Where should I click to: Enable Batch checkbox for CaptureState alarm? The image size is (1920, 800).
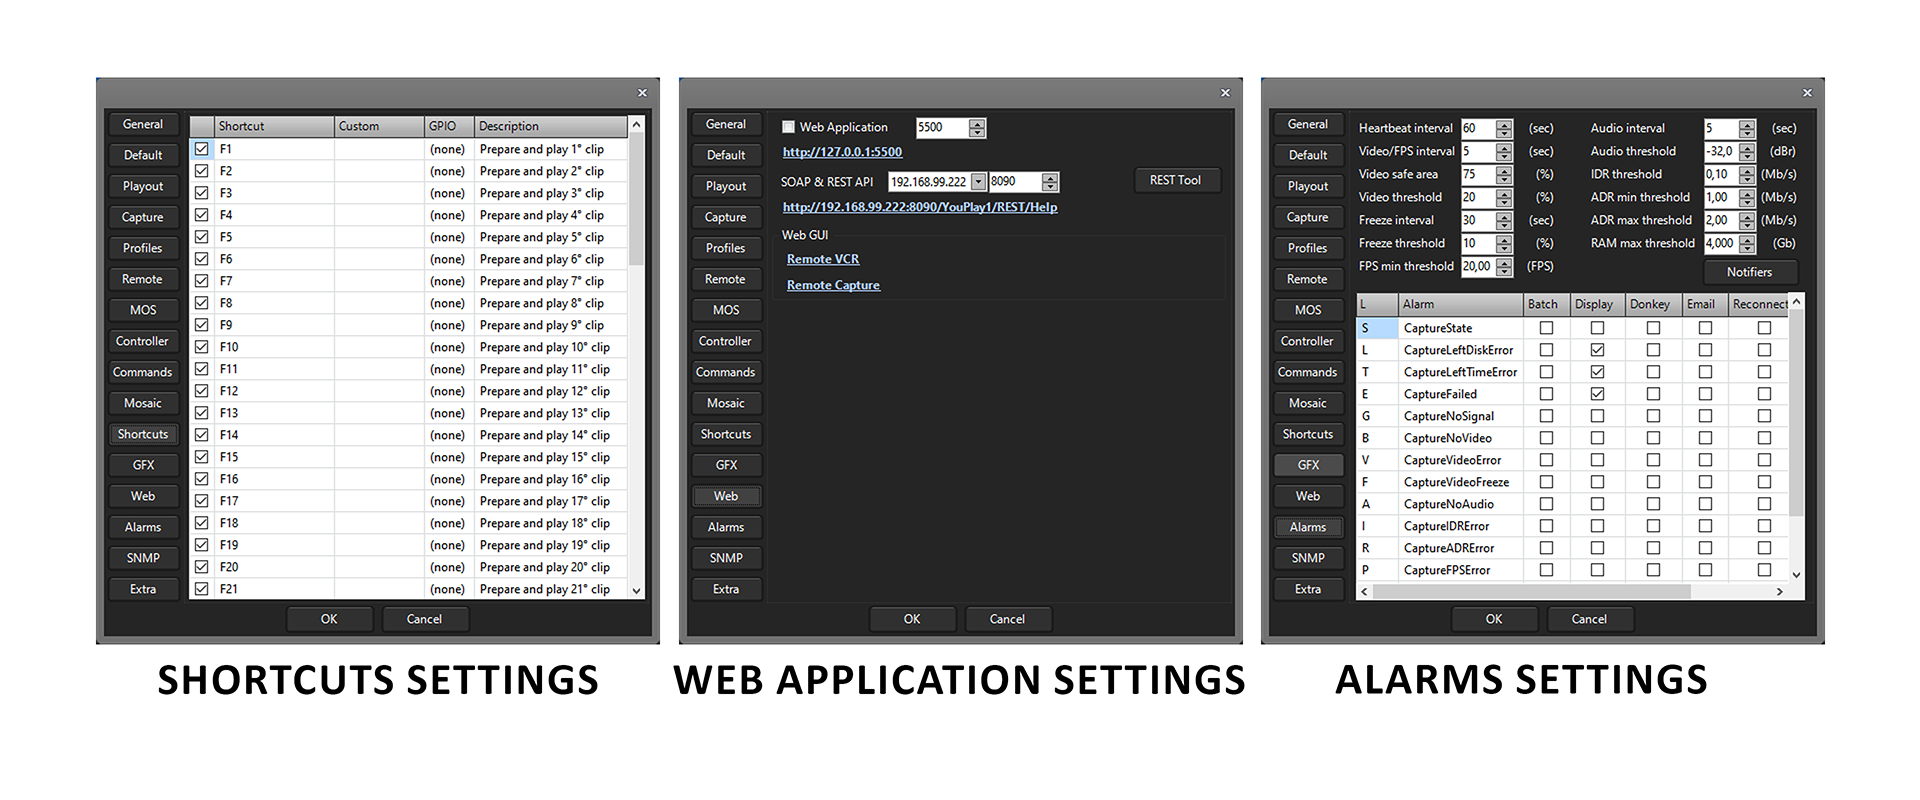pyautogui.click(x=1546, y=328)
